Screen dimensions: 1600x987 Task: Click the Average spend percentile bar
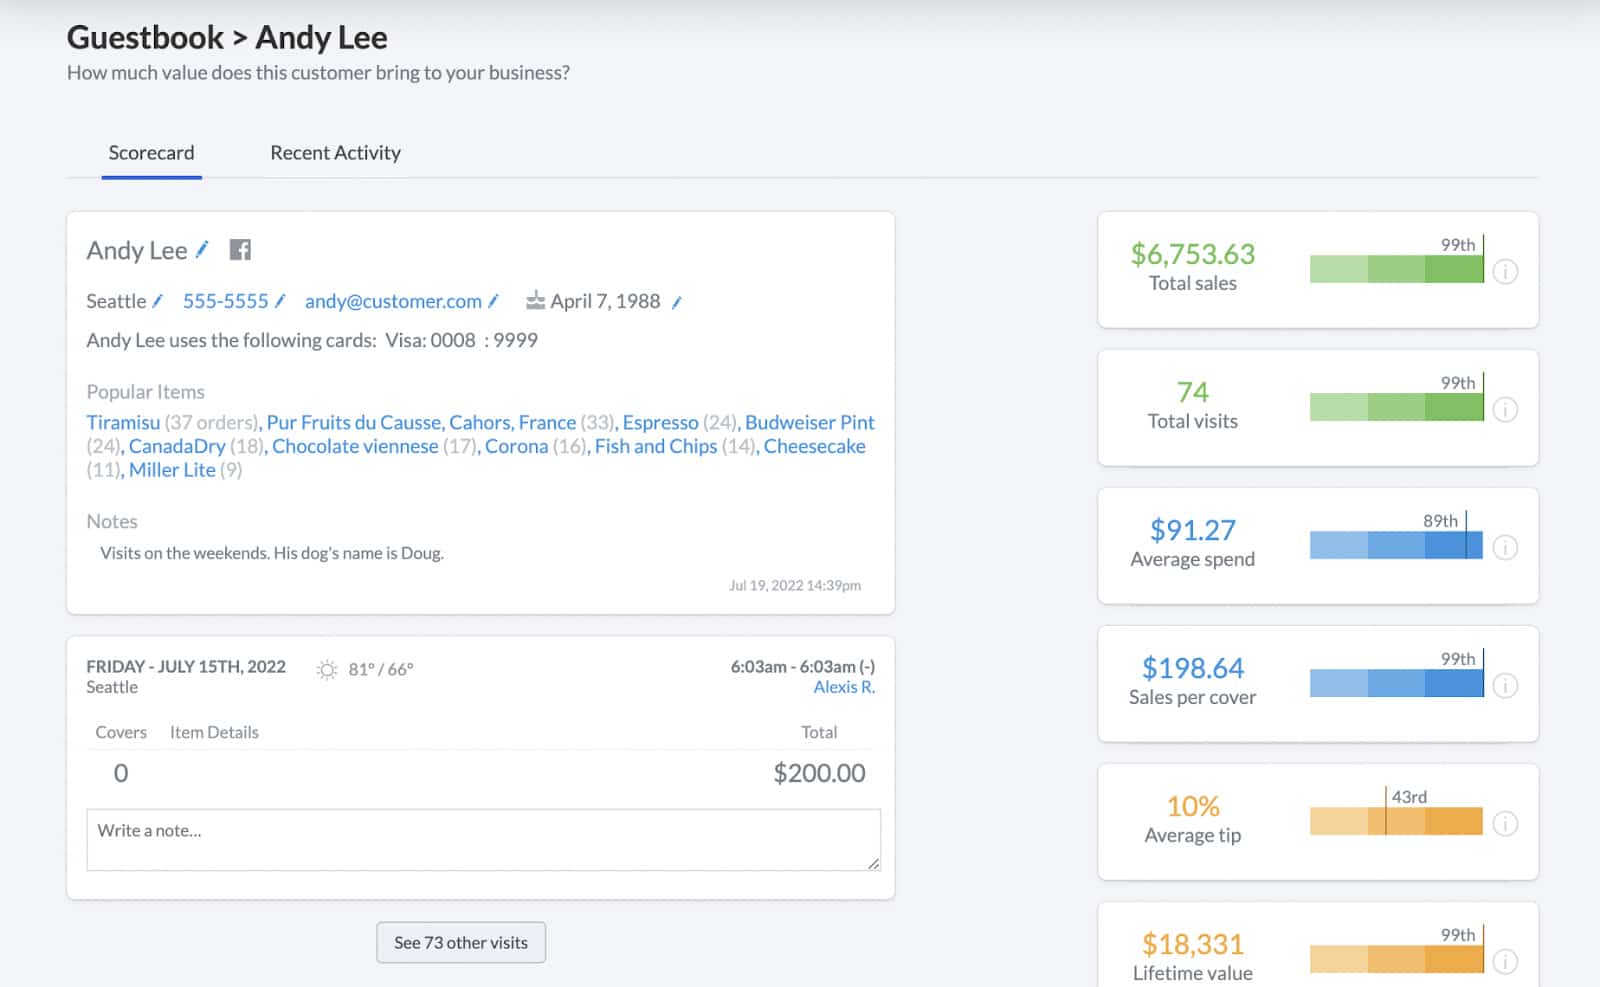click(x=1397, y=545)
